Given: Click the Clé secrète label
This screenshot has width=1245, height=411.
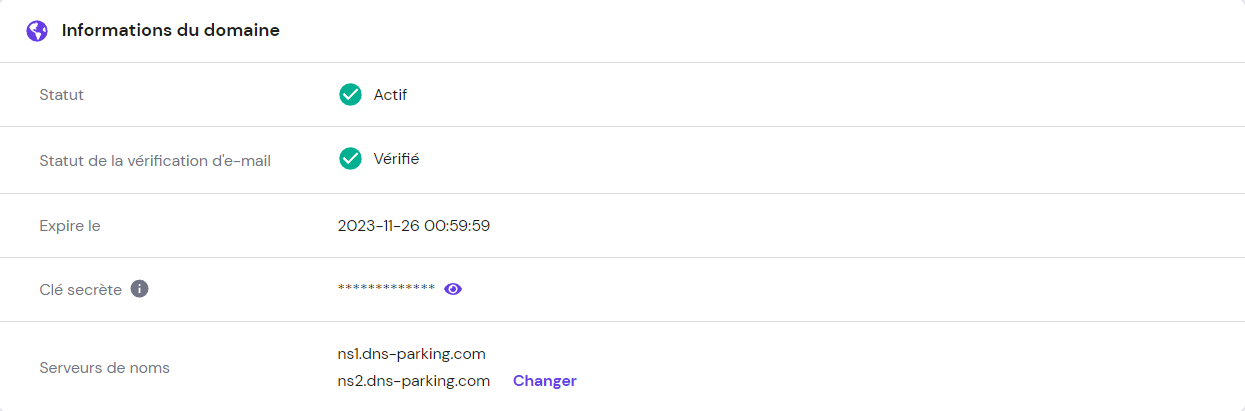Looking at the screenshot, I should coord(80,290).
